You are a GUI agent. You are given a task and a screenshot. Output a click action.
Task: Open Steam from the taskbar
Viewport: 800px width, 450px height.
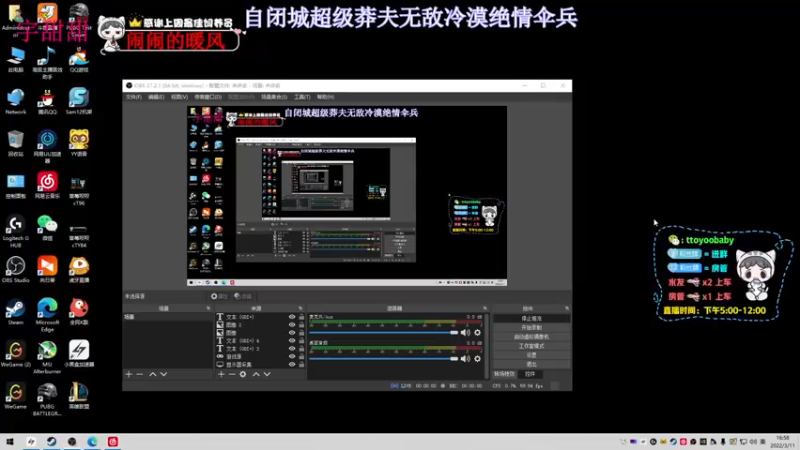[52, 441]
